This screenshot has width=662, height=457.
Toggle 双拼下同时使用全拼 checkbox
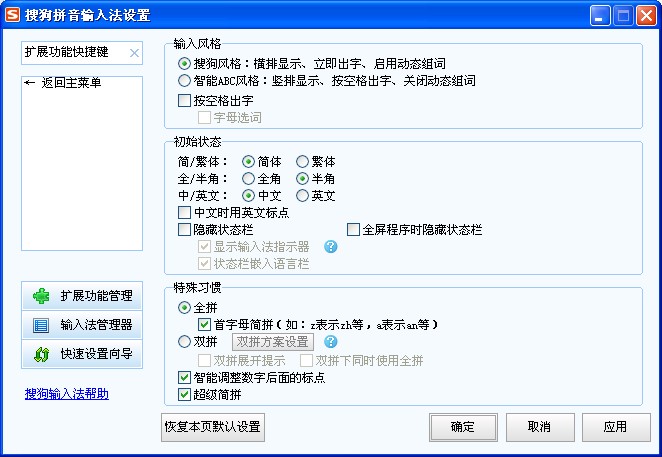(306, 361)
